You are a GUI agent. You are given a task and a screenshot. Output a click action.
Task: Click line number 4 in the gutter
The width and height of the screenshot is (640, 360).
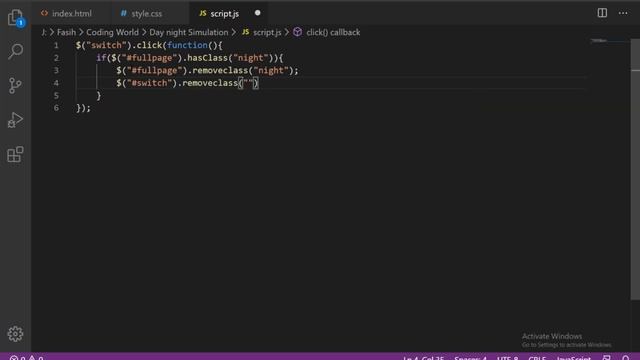(x=56, y=83)
